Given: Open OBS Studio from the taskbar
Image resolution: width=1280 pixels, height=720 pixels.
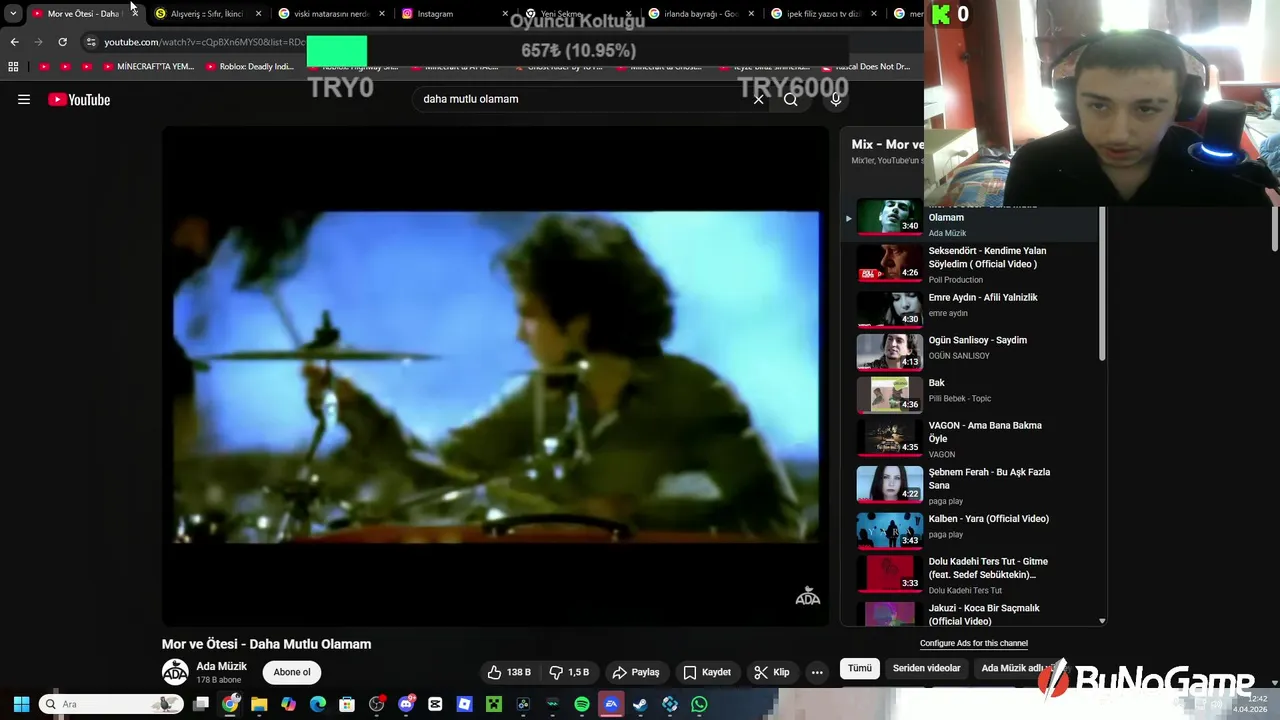Looking at the screenshot, I should pyautogui.click(x=376, y=704).
